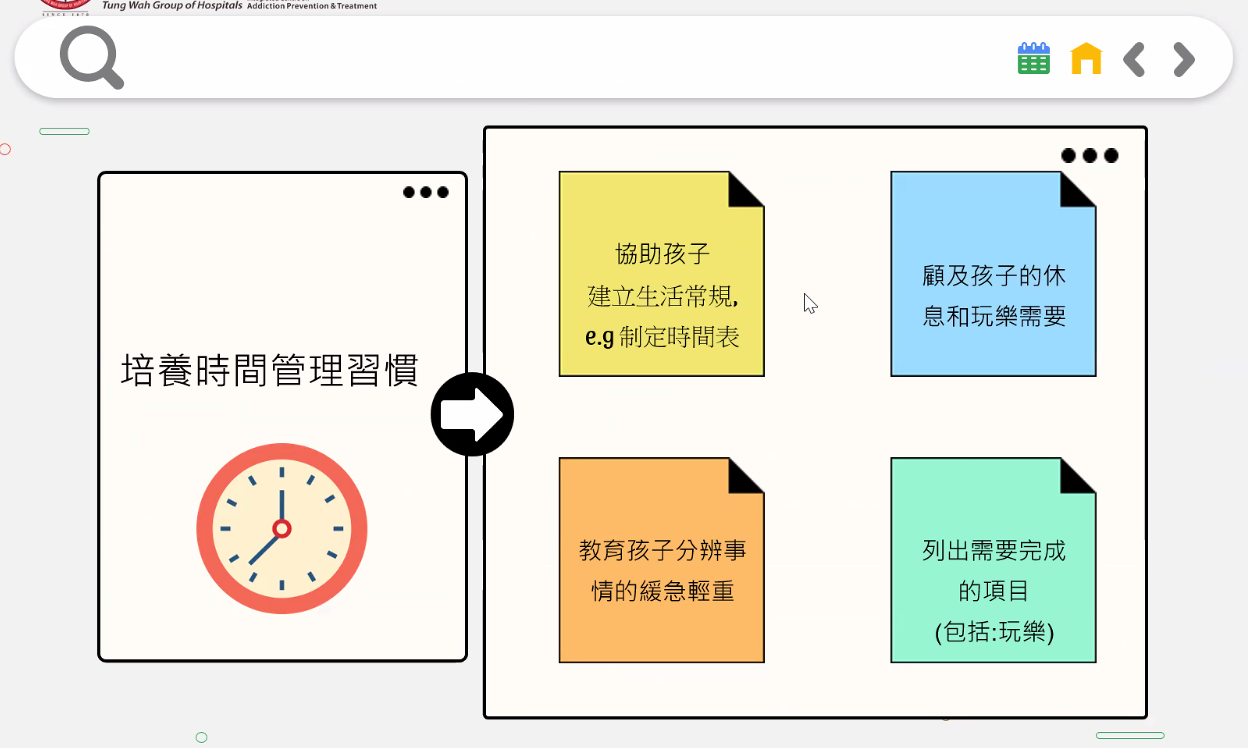Advance with the right chevron arrow

point(1184,59)
